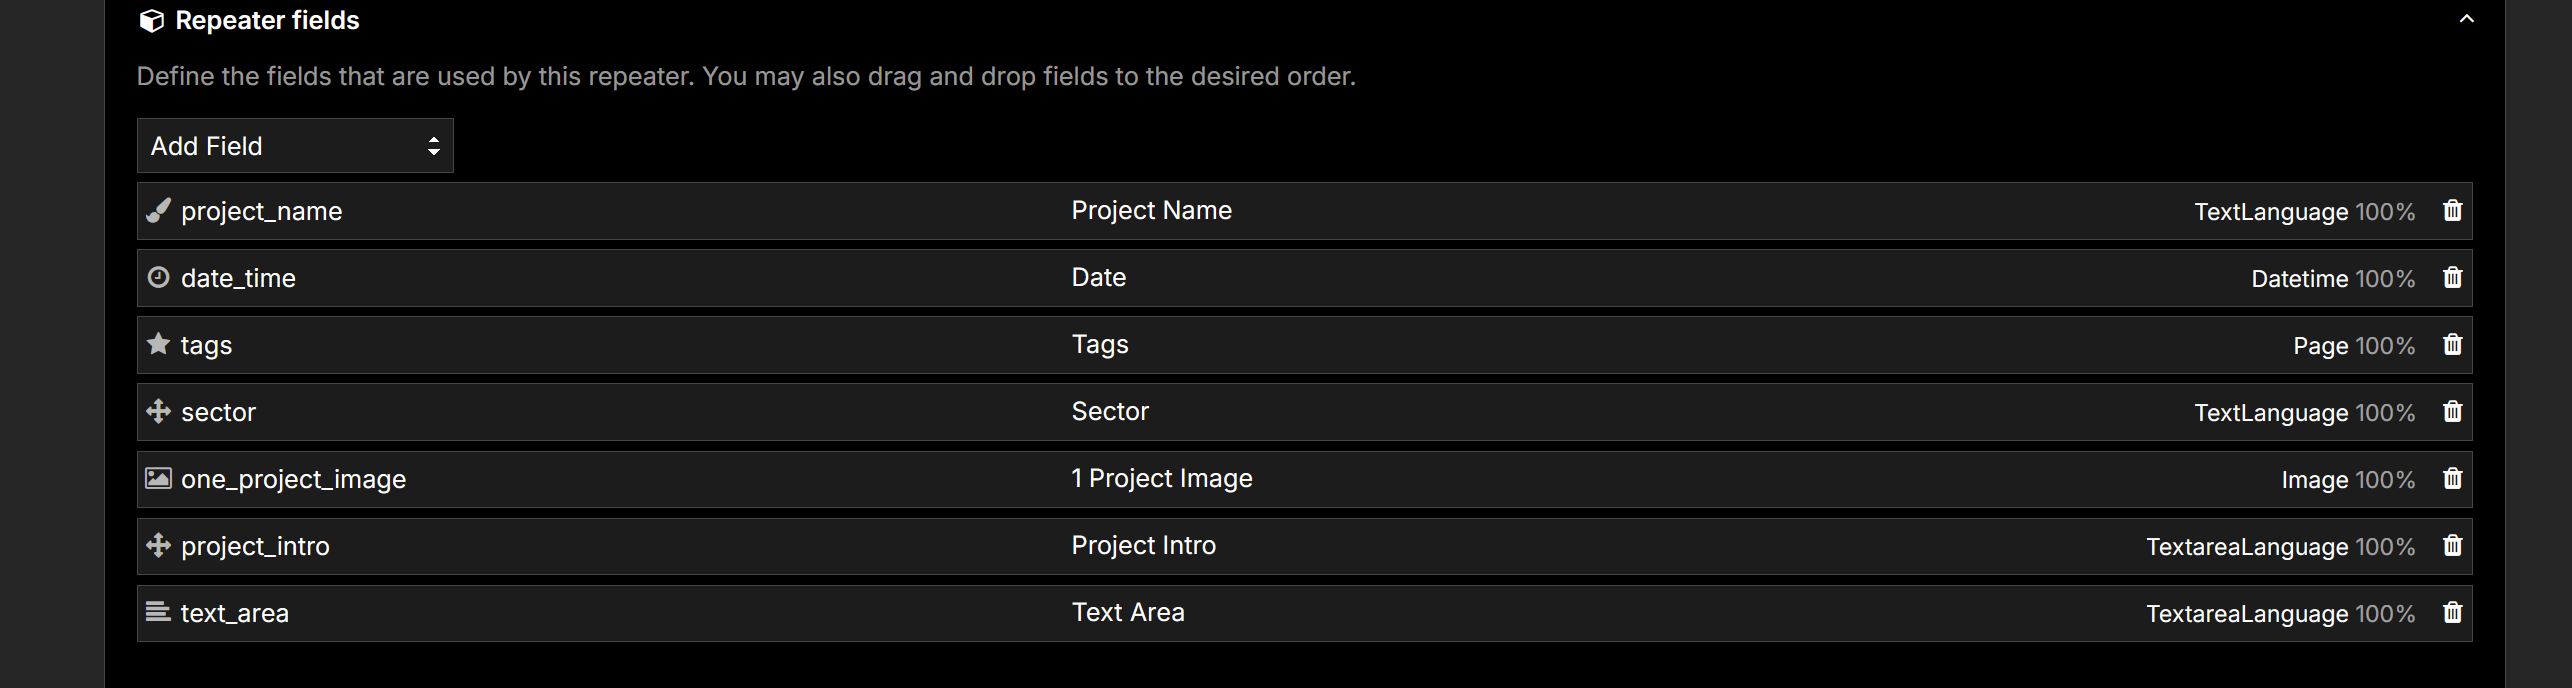Trash the one_project_image field

tap(2452, 479)
